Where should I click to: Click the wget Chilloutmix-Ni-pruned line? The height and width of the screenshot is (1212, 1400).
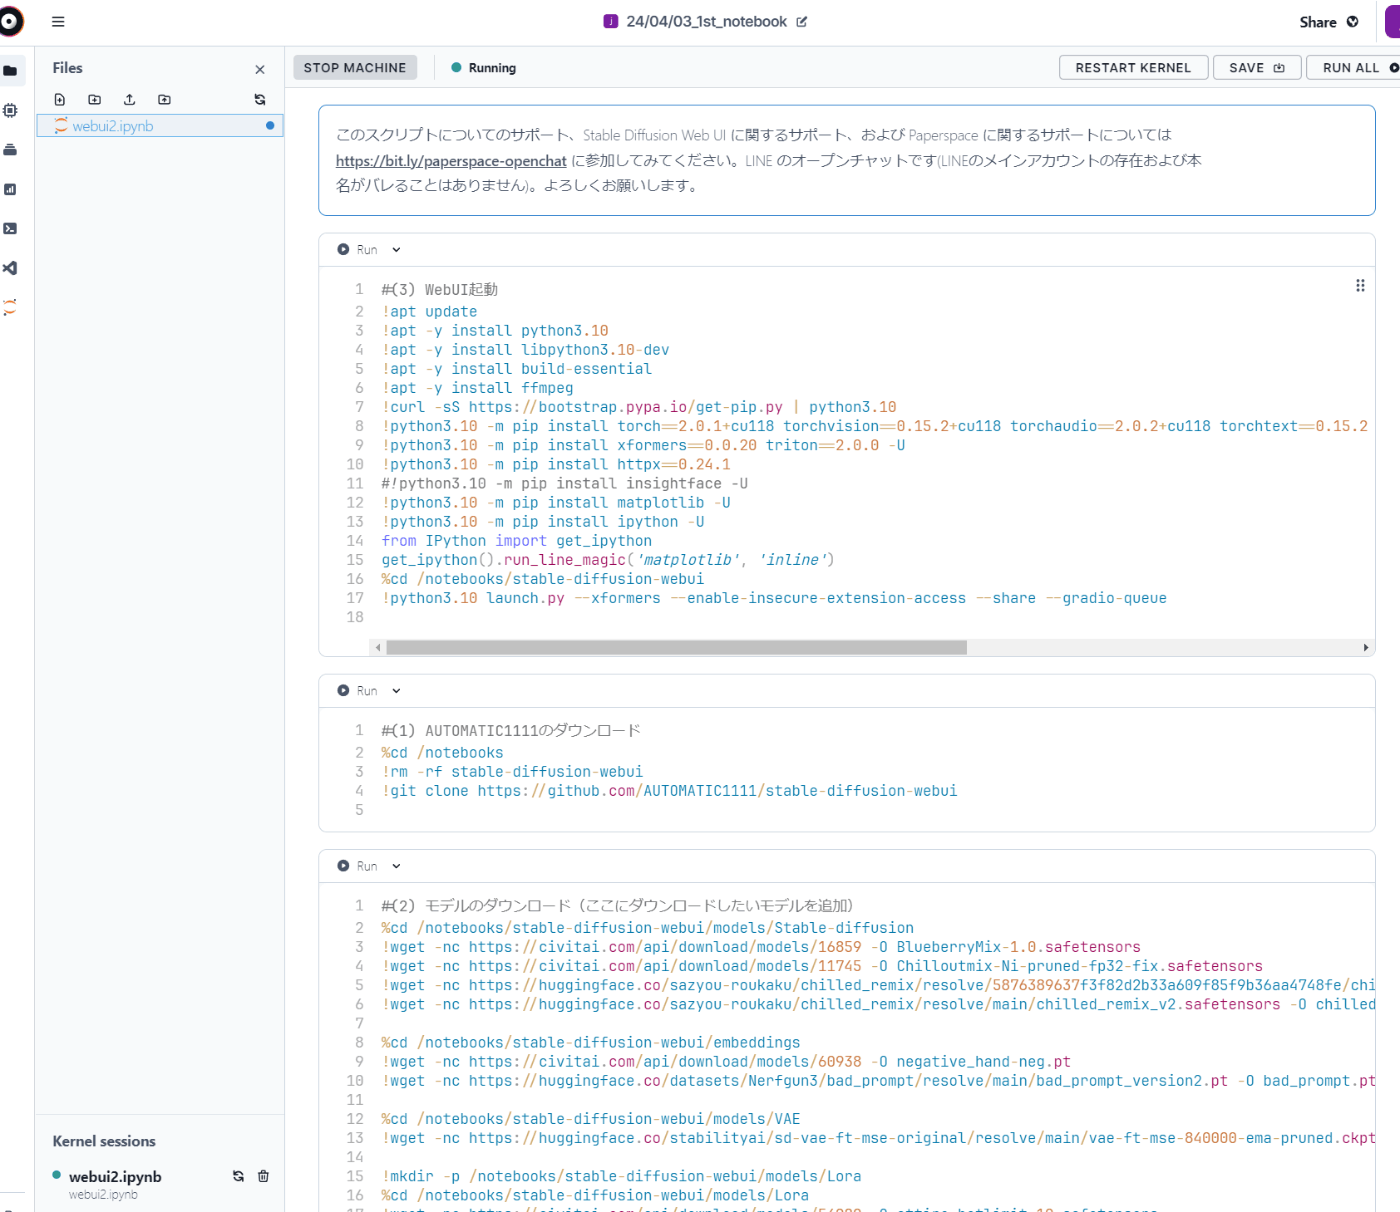(x=822, y=966)
